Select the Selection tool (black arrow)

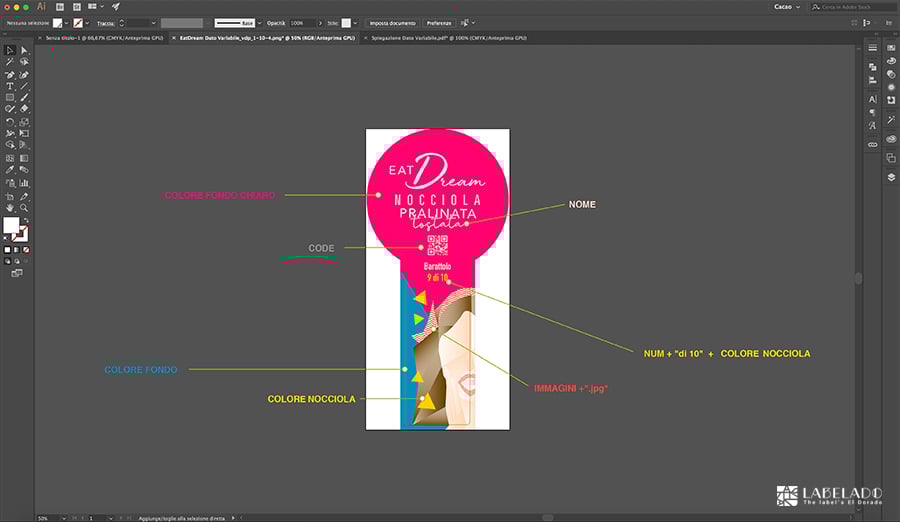(10, 51)
